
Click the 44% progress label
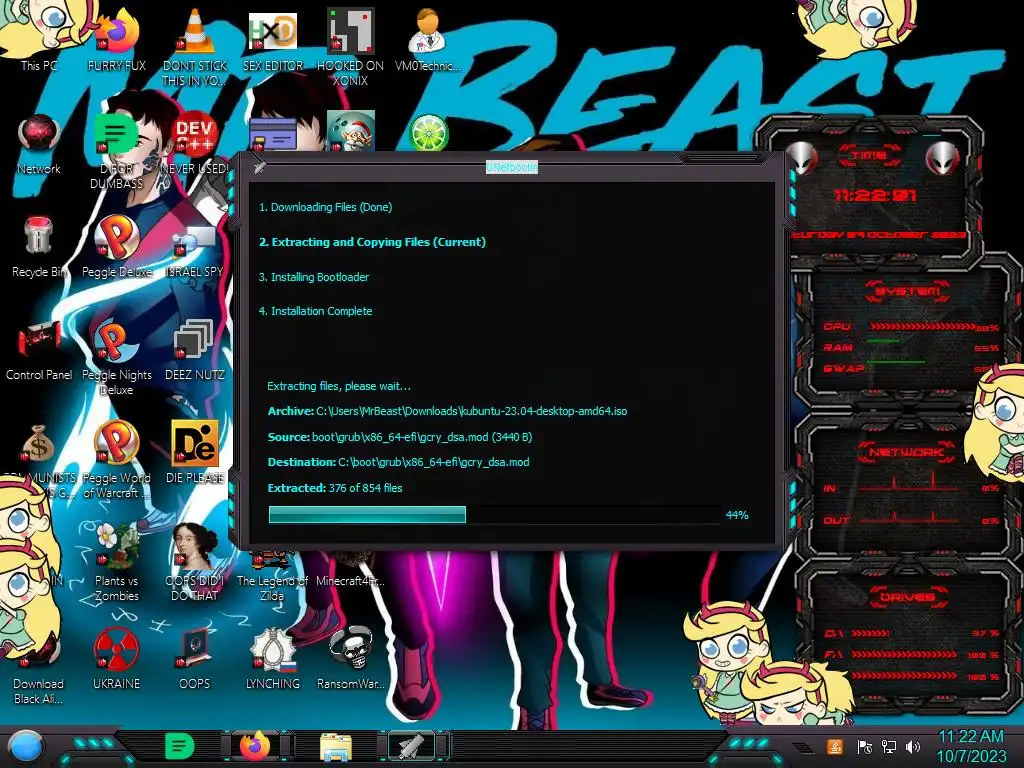pos(737,515)
